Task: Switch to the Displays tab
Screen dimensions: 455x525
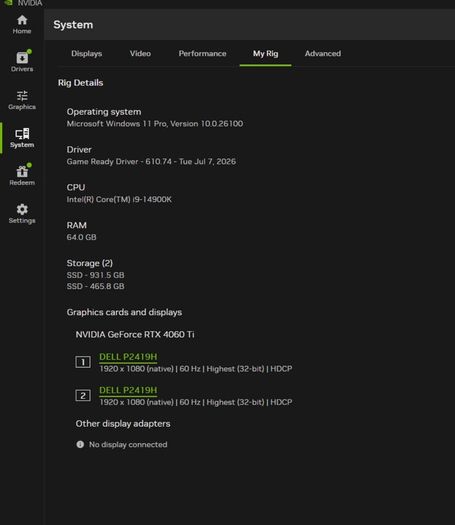Action: [86, 54]
